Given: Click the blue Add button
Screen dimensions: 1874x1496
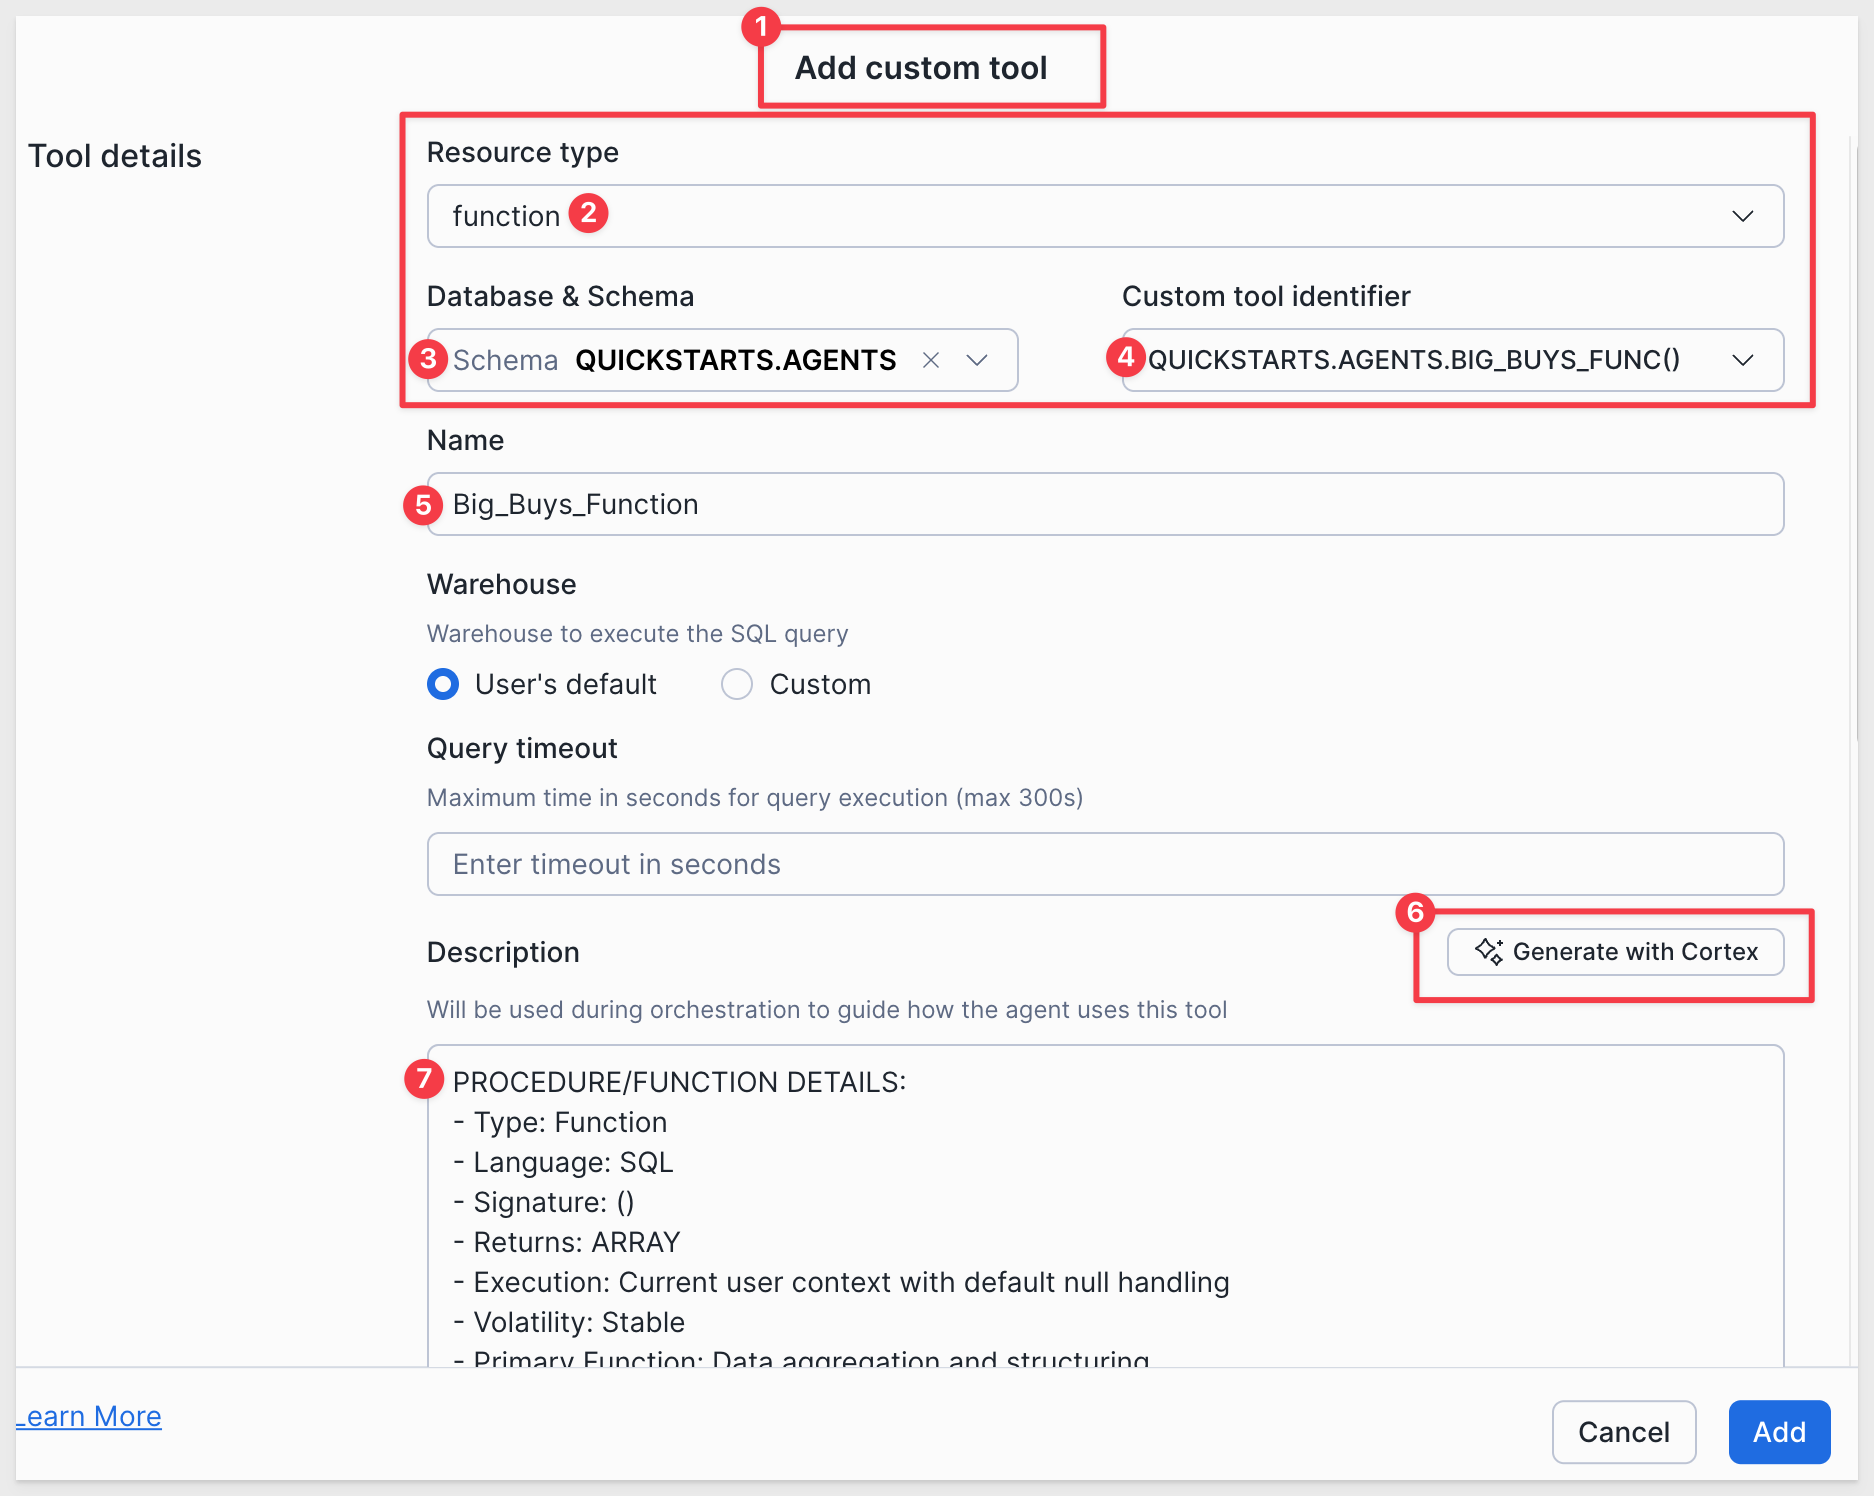Looking at the screenshot, I should [x=1778, y=1432].
